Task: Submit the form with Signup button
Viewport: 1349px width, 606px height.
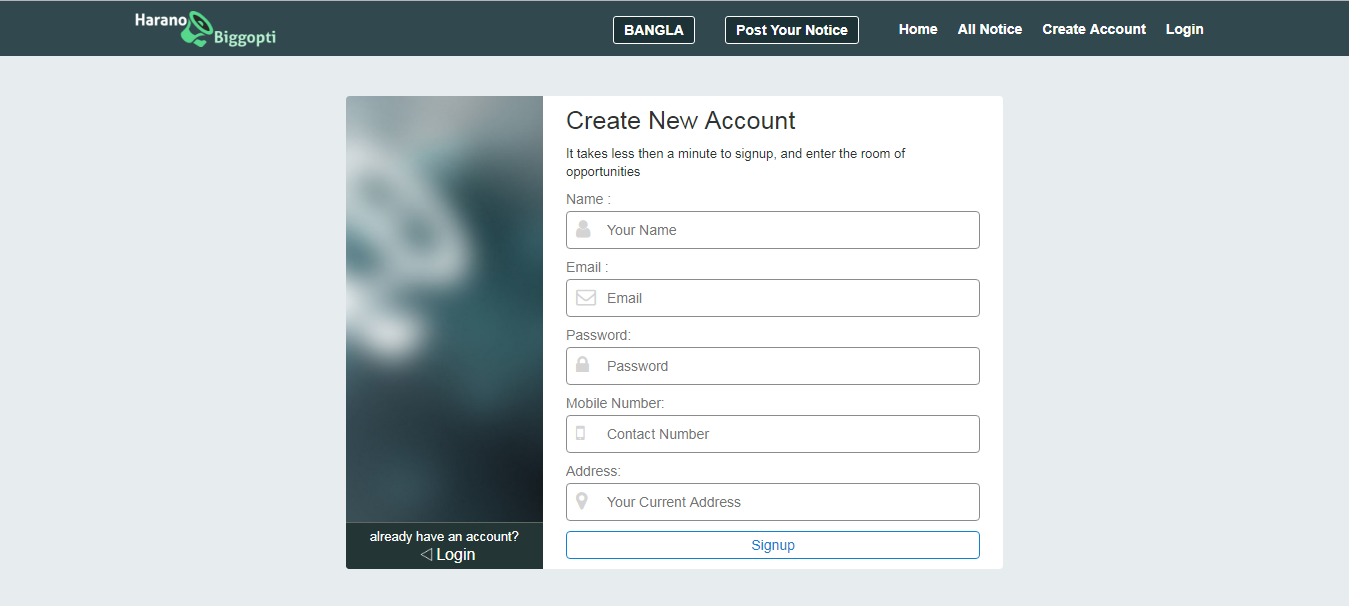Action: tap(772, 545)
